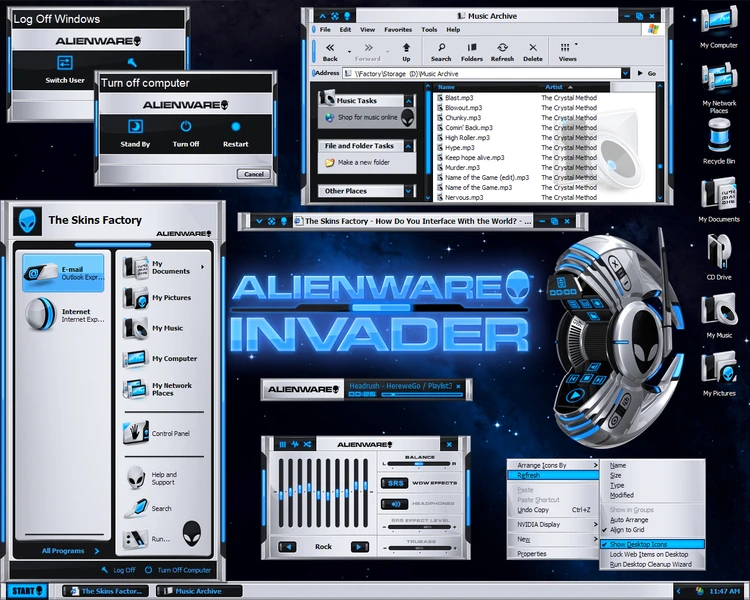Toggle Auto Arrange option
The image size is (750, 600).
pyautogui.click(x=652, y=520)
